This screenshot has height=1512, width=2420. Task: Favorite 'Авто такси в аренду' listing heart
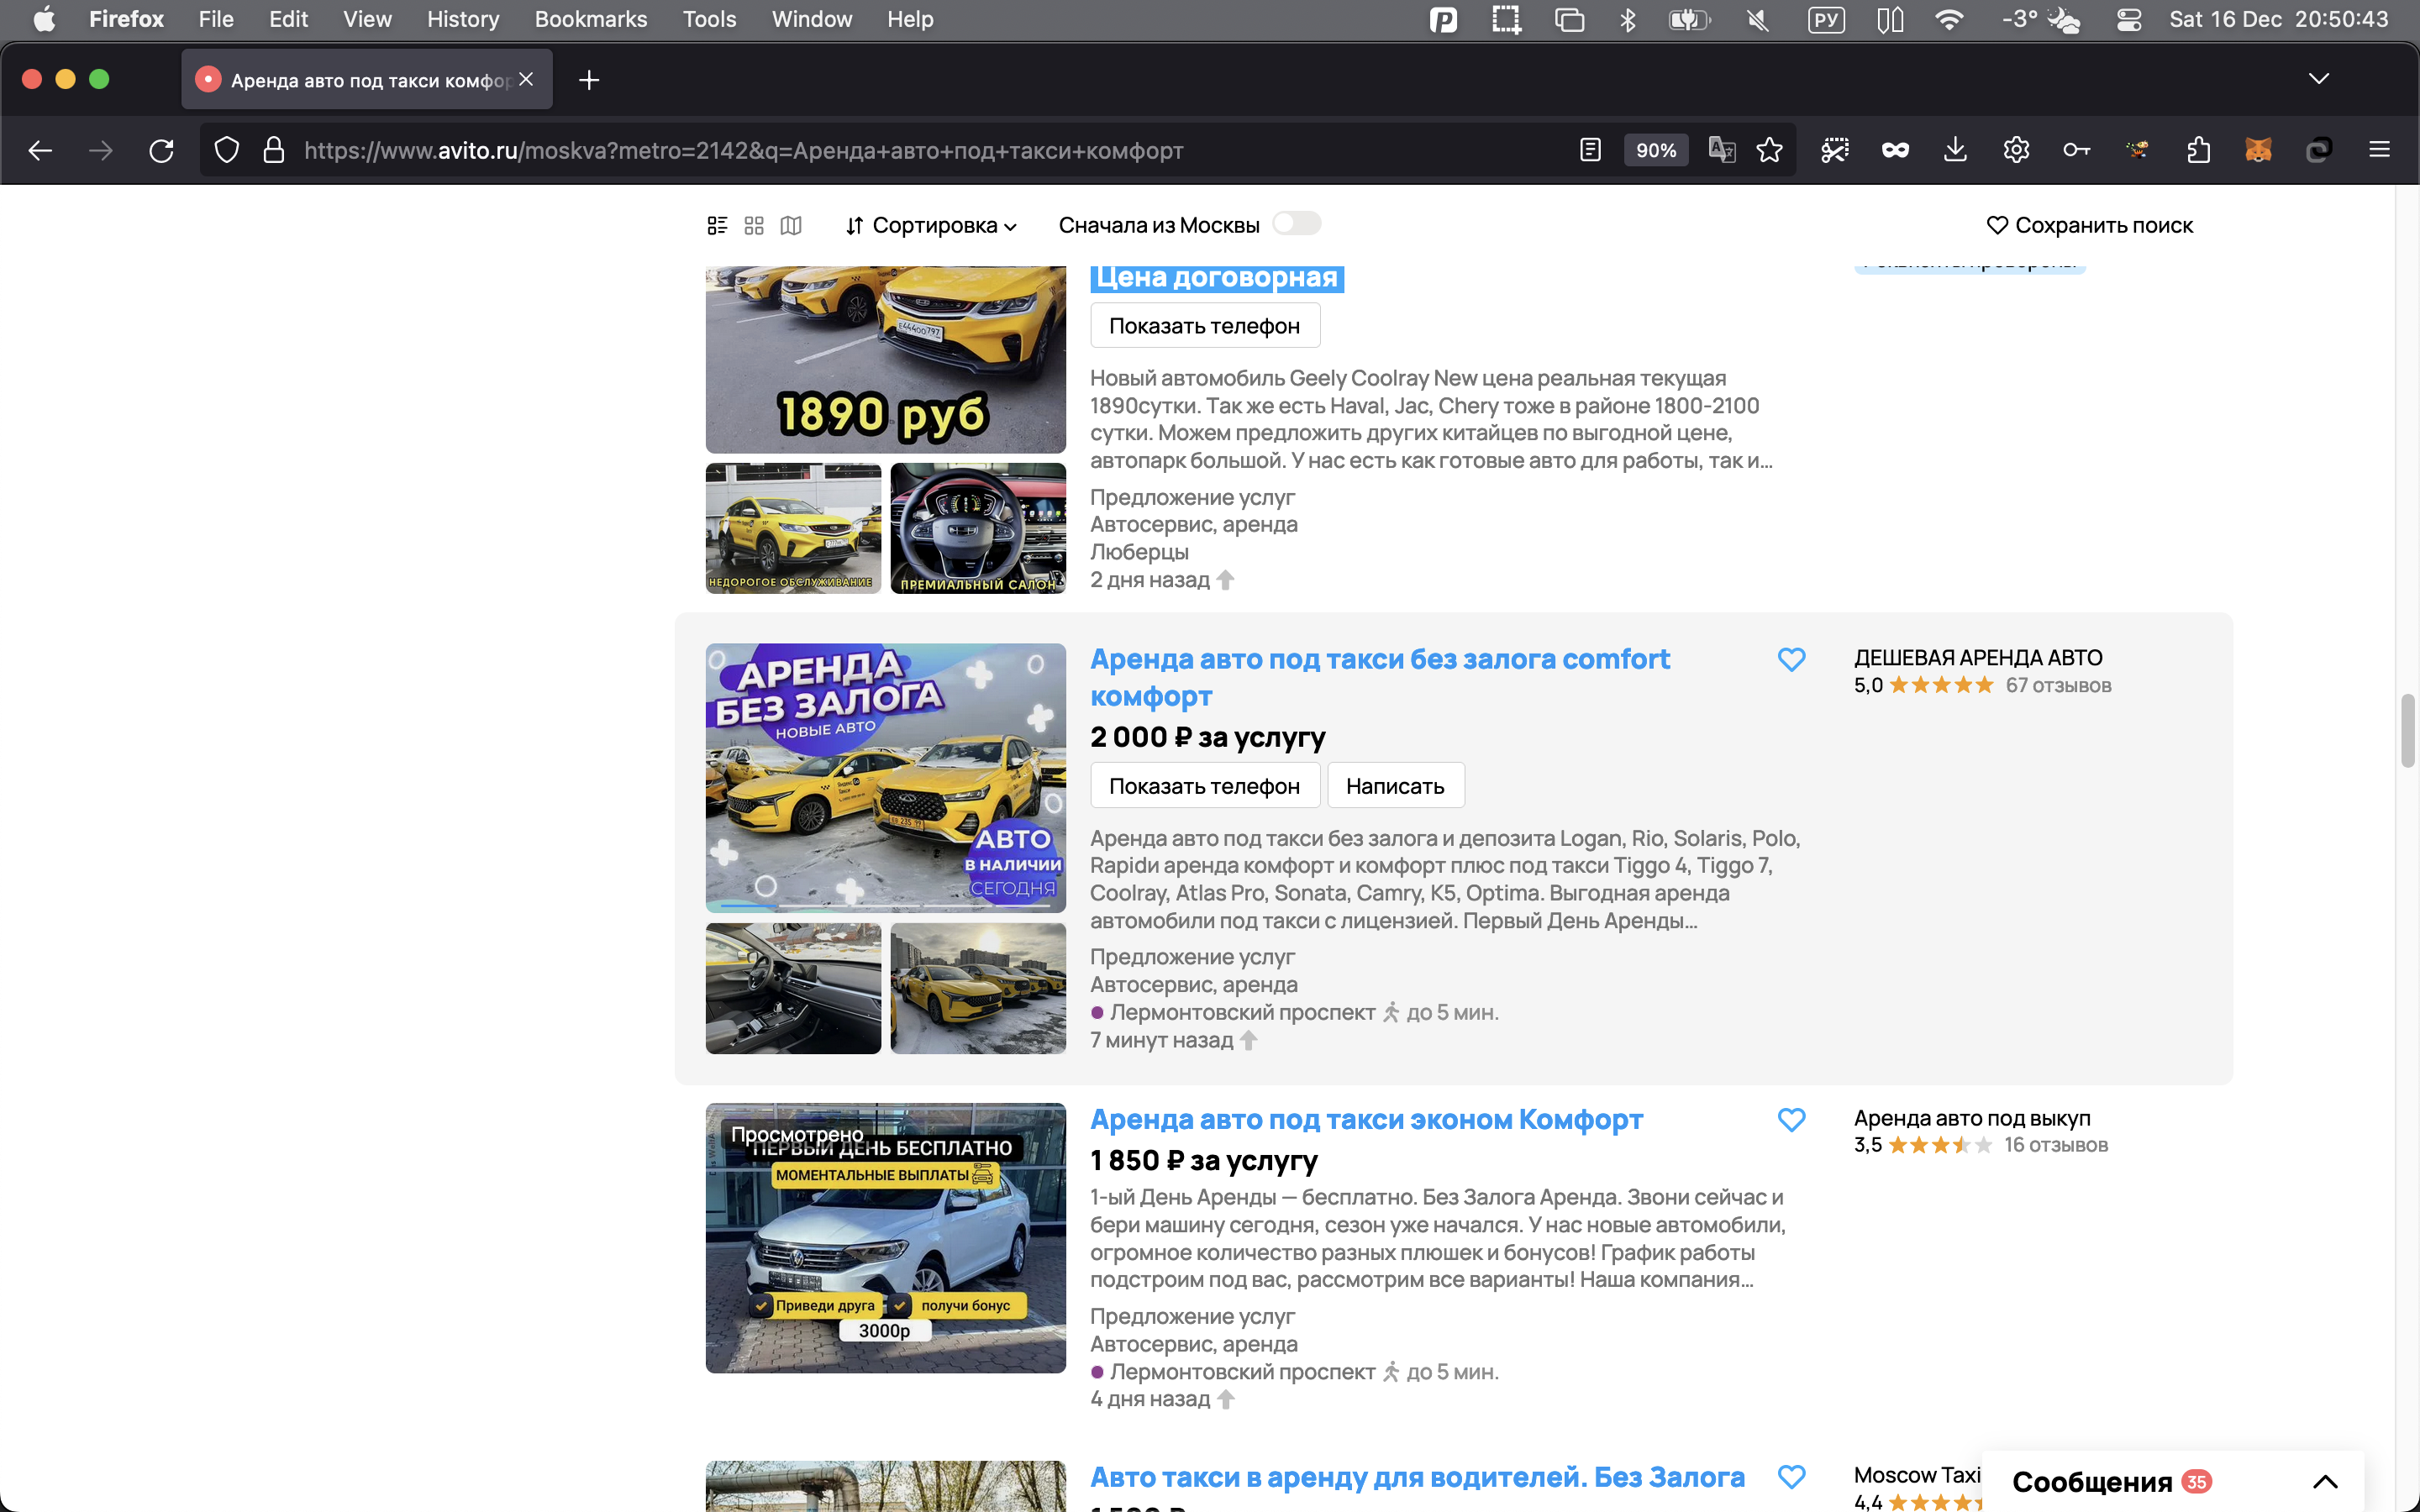[1791, 1477]
